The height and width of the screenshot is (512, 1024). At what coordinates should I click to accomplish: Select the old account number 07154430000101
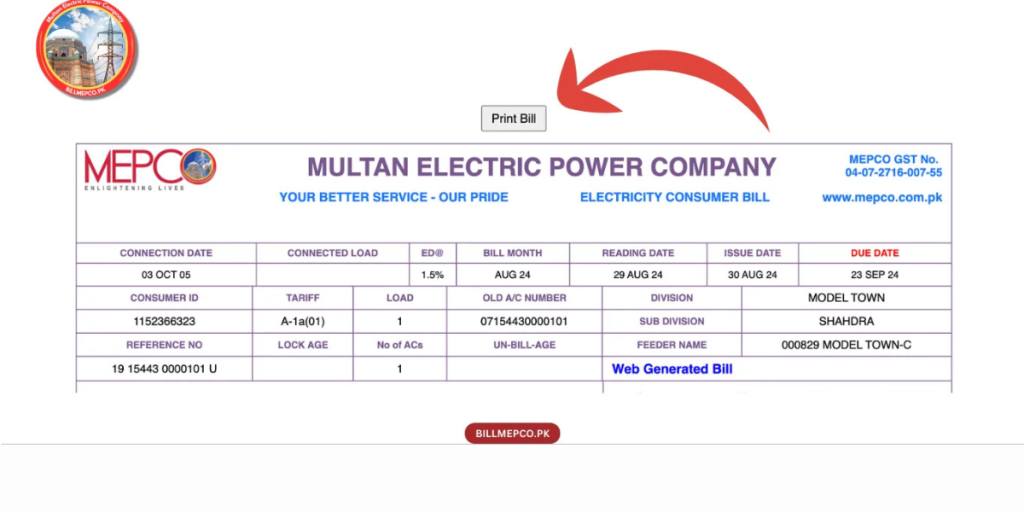[x=524, y=322]
